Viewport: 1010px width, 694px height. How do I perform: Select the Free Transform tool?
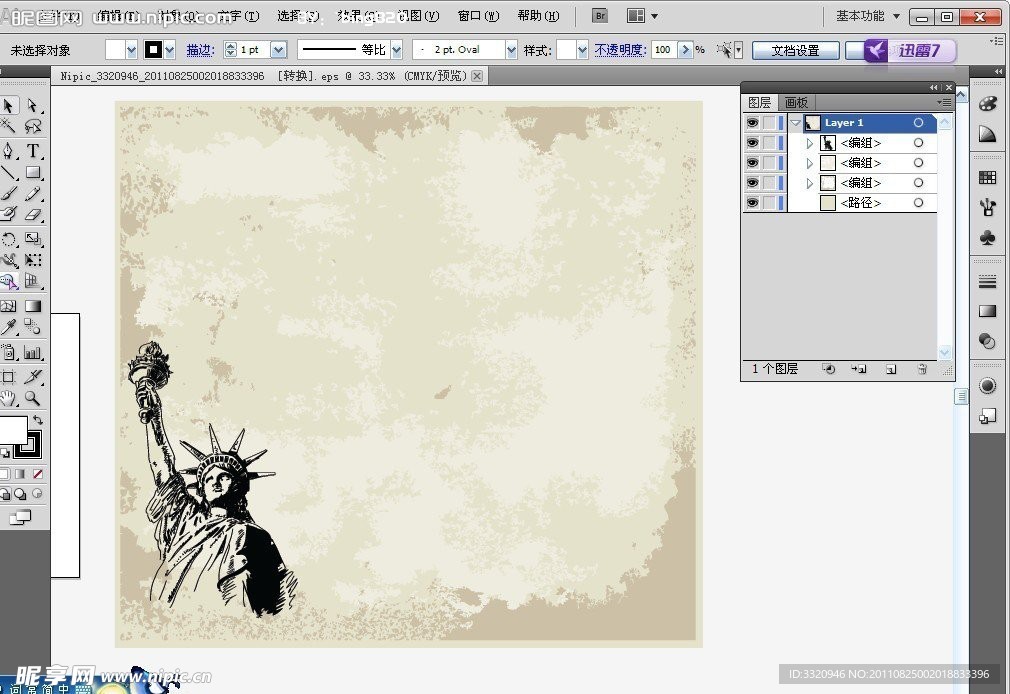[33, 260]
